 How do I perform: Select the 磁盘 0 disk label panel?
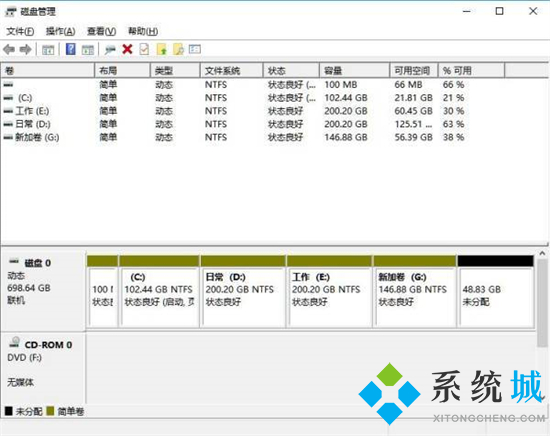[43, 290]
